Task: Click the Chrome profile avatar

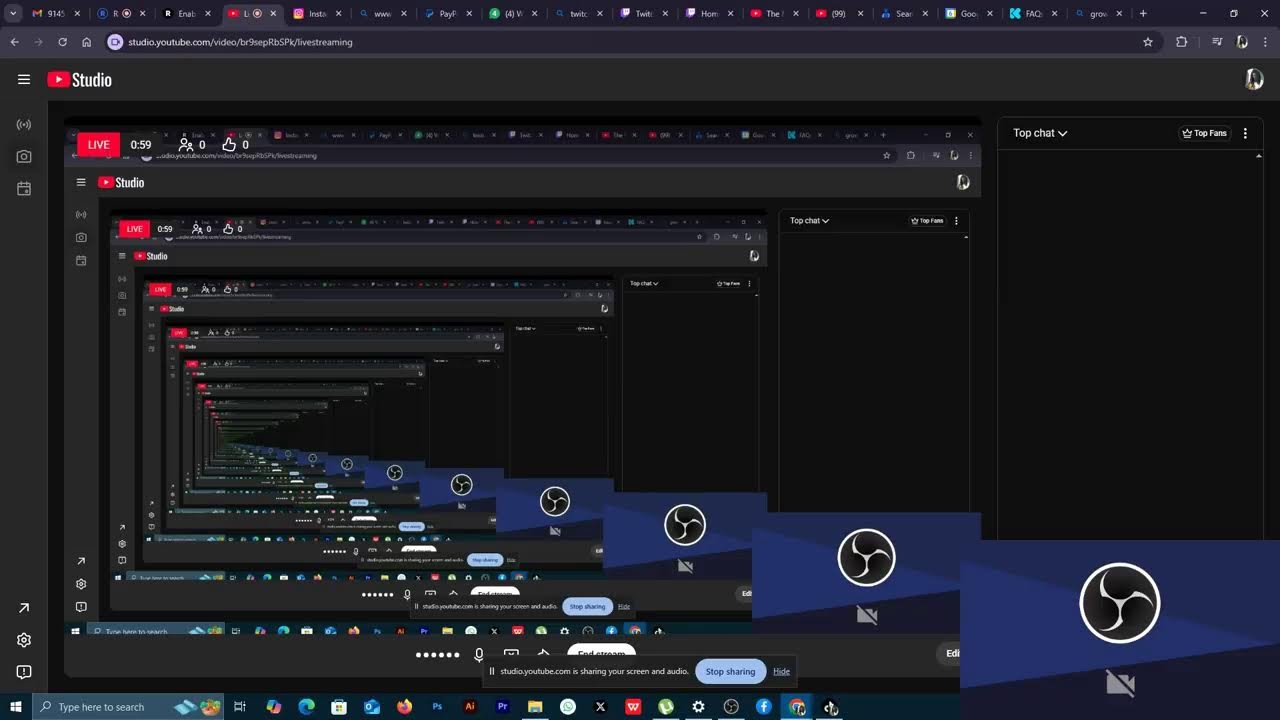Action: 1242,42
